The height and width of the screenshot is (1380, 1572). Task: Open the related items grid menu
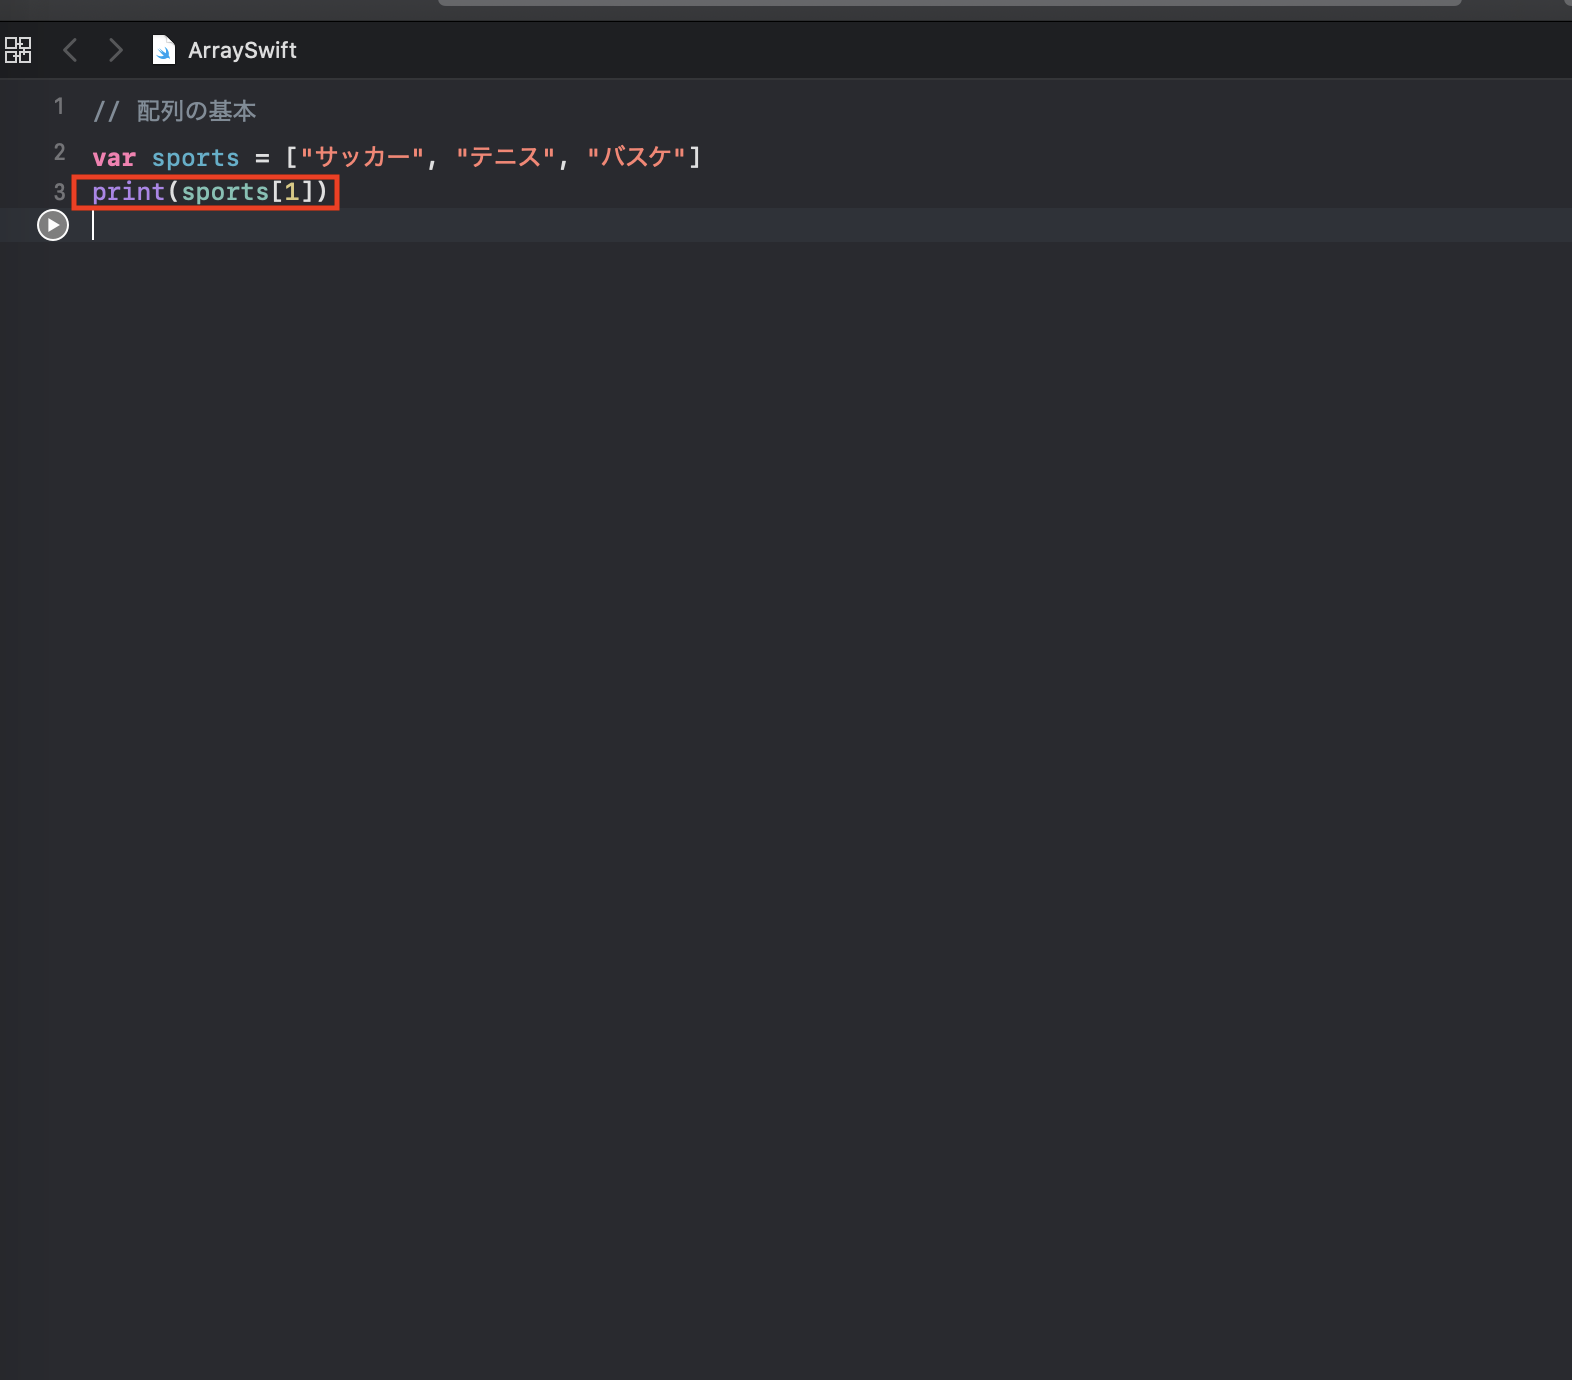point(18,50)
